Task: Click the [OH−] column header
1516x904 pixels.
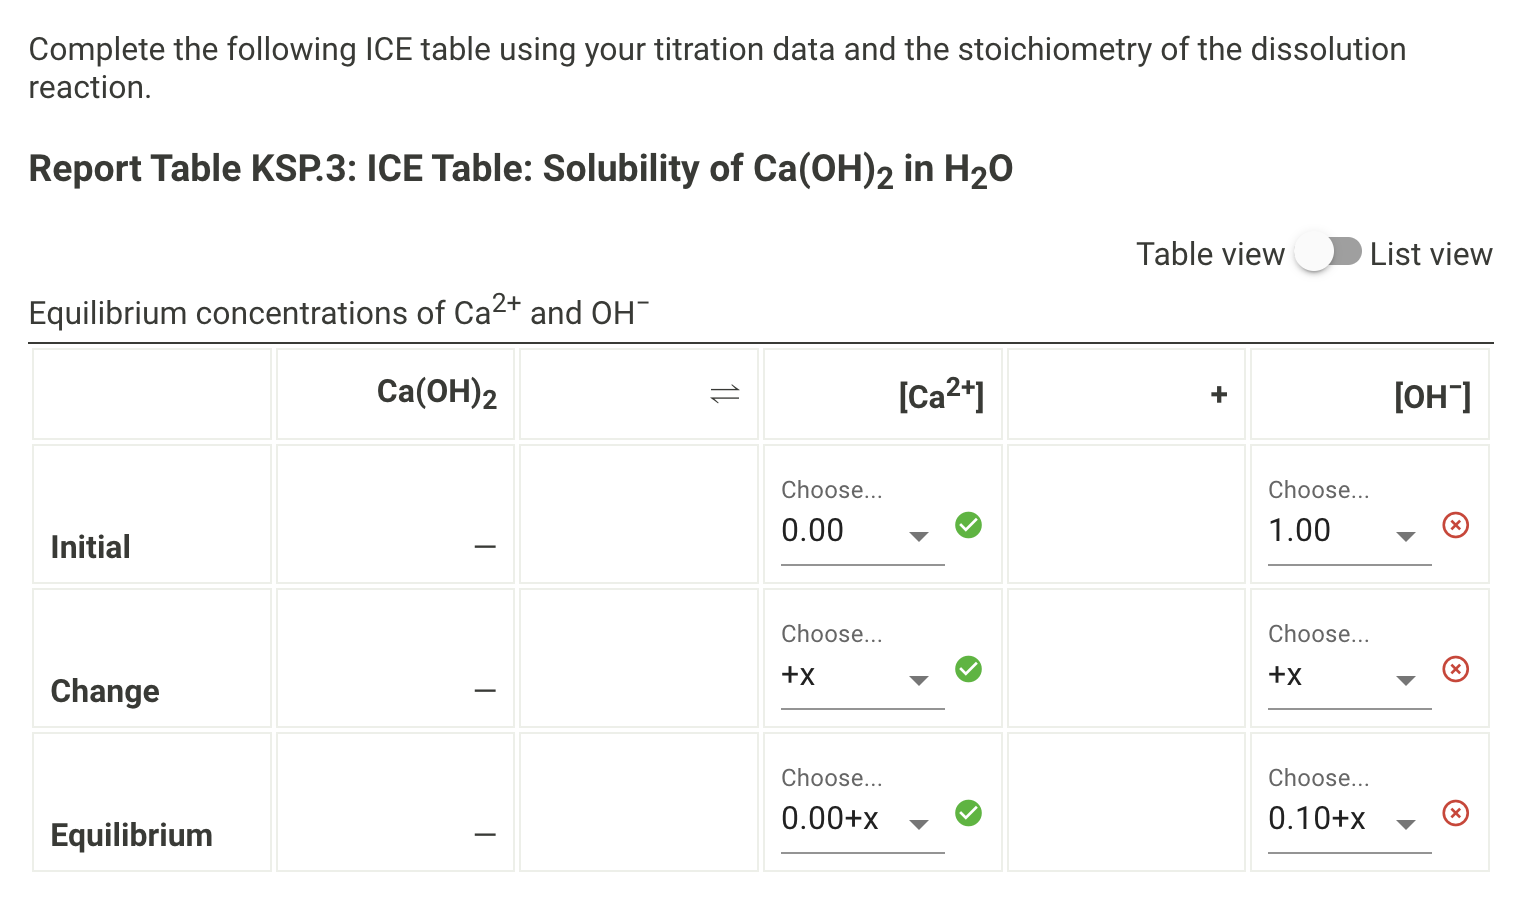Action: click(1432, 396)
